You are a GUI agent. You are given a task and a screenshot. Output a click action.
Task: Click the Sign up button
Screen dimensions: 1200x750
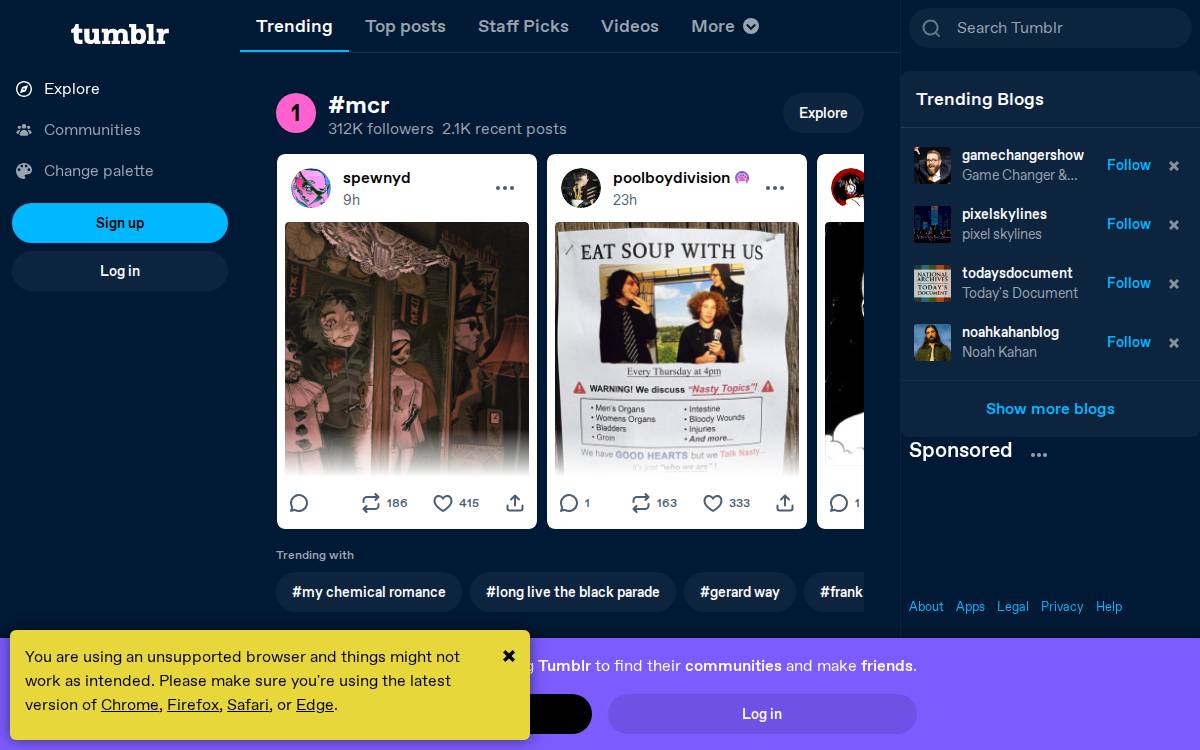(120, 223)
